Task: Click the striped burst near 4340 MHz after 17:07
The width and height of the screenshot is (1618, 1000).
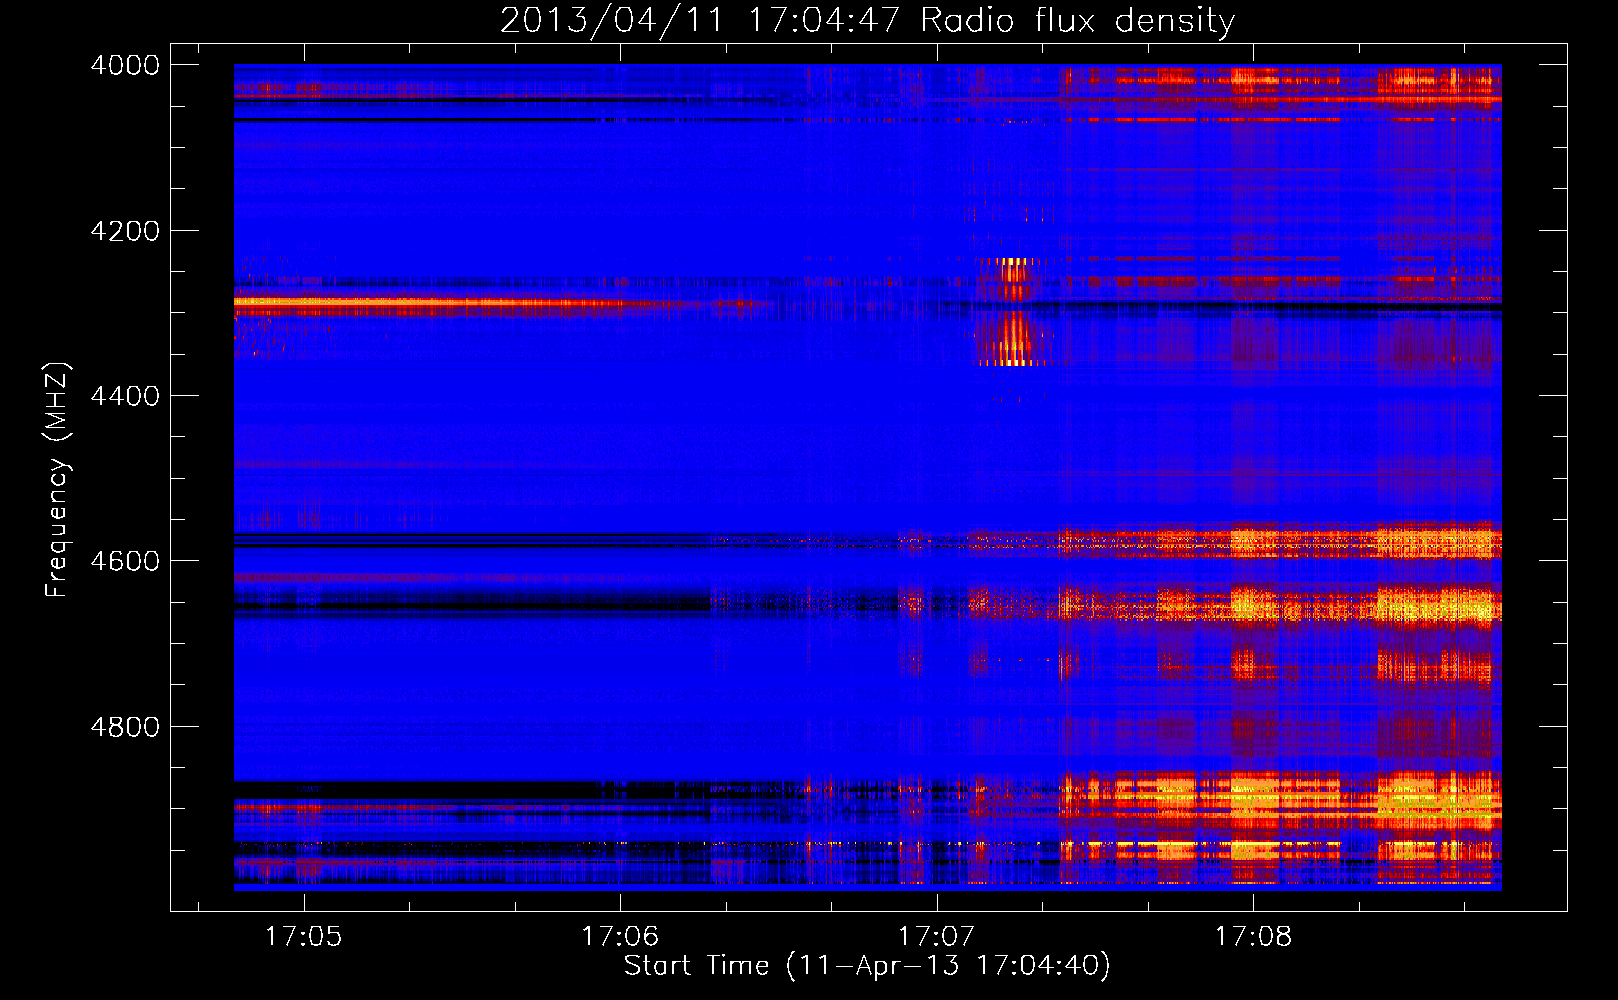Action: point(1013,339)
